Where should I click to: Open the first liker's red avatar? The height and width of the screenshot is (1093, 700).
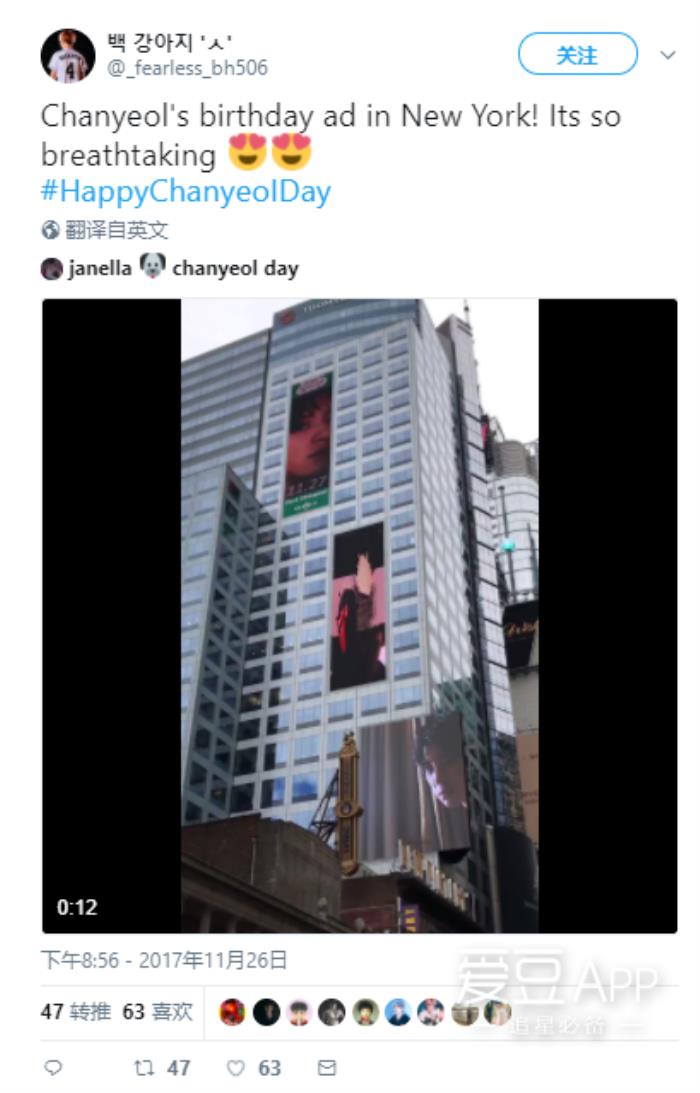(232, 1011)
